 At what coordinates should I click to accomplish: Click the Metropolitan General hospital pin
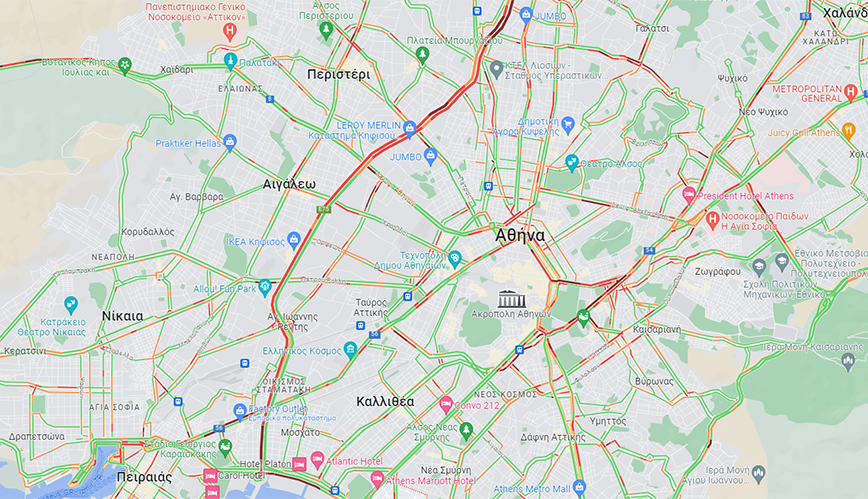[x=851, y=92]
